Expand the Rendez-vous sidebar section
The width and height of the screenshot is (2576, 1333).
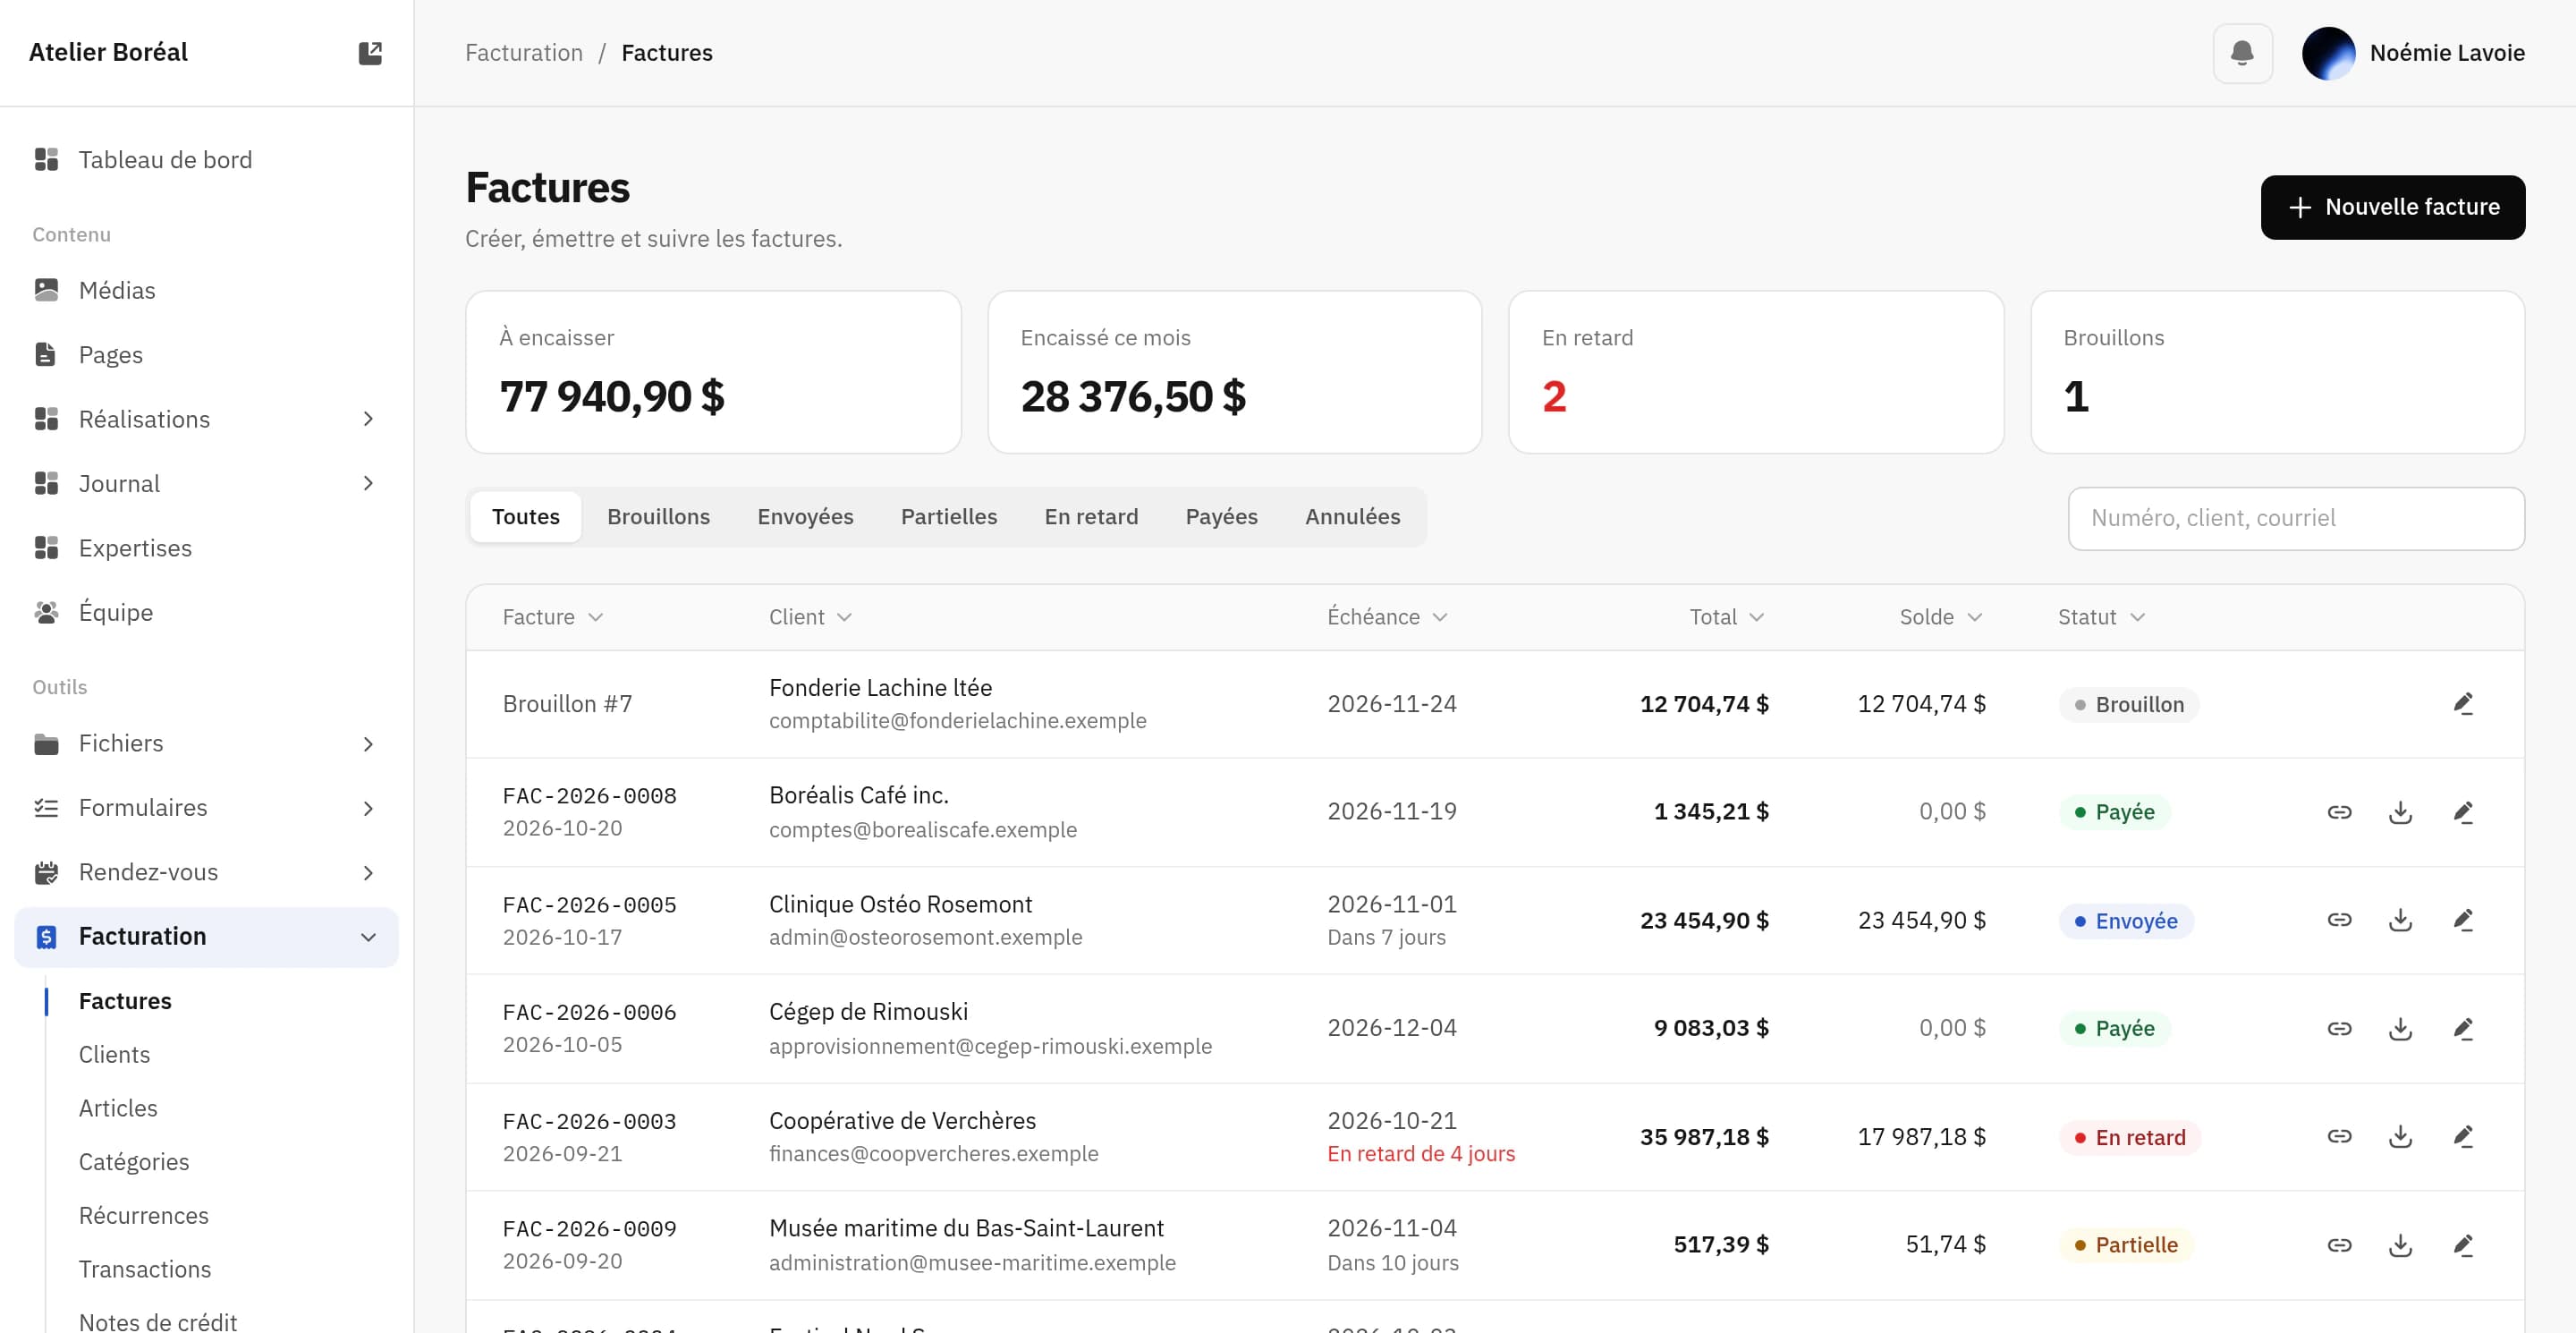[x=368, y=873]
